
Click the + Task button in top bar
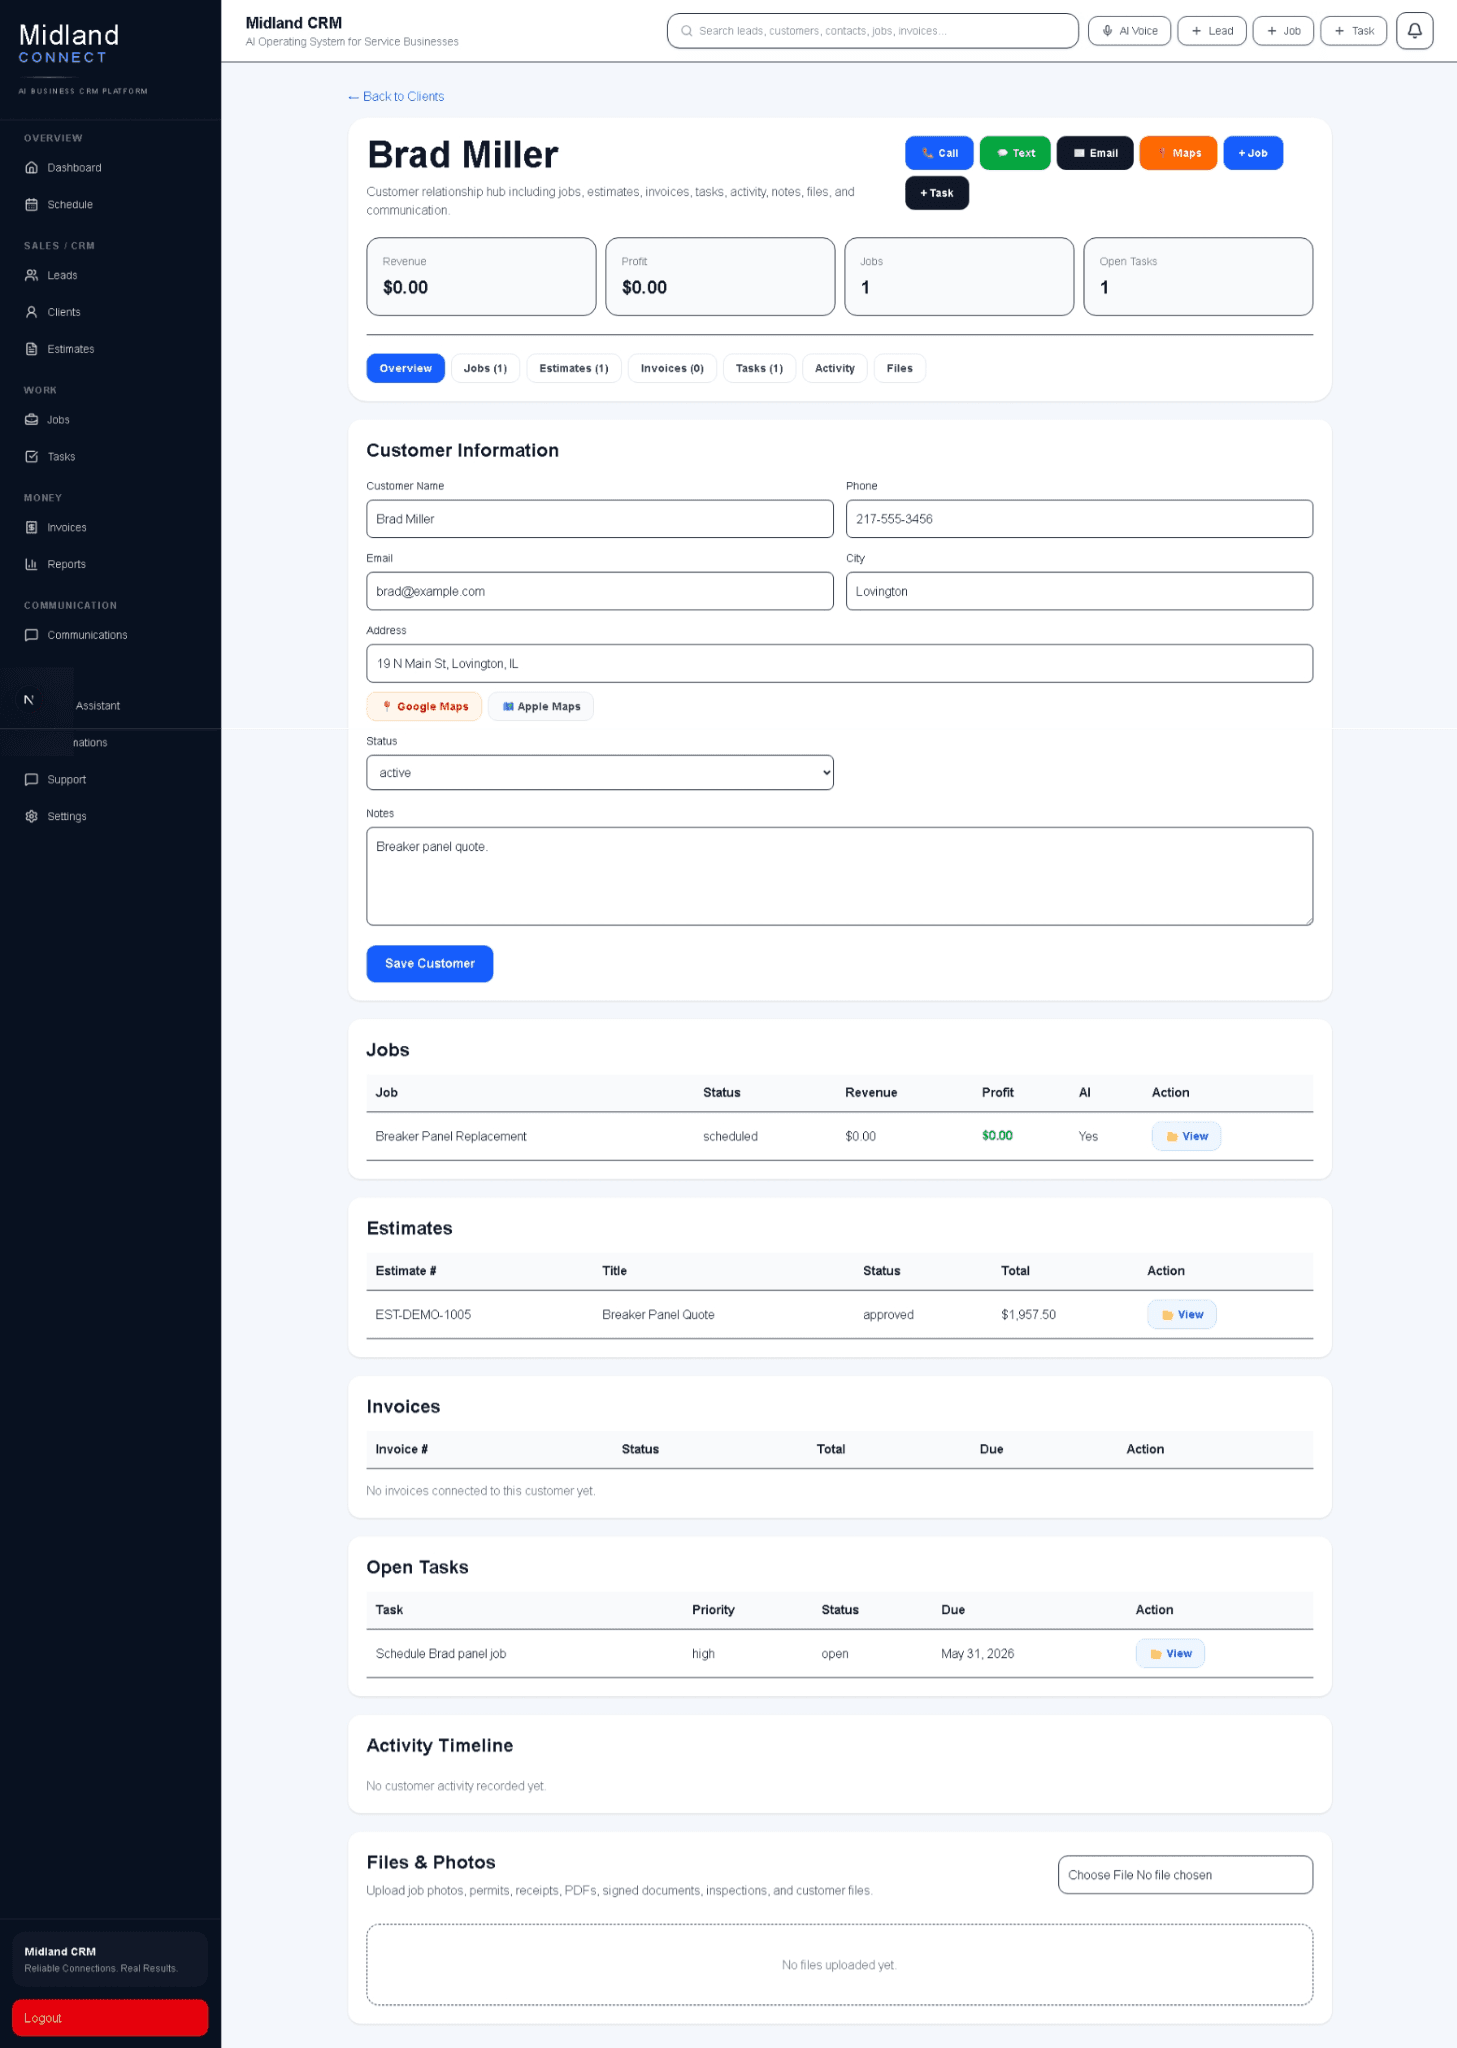coord(1354,31)
